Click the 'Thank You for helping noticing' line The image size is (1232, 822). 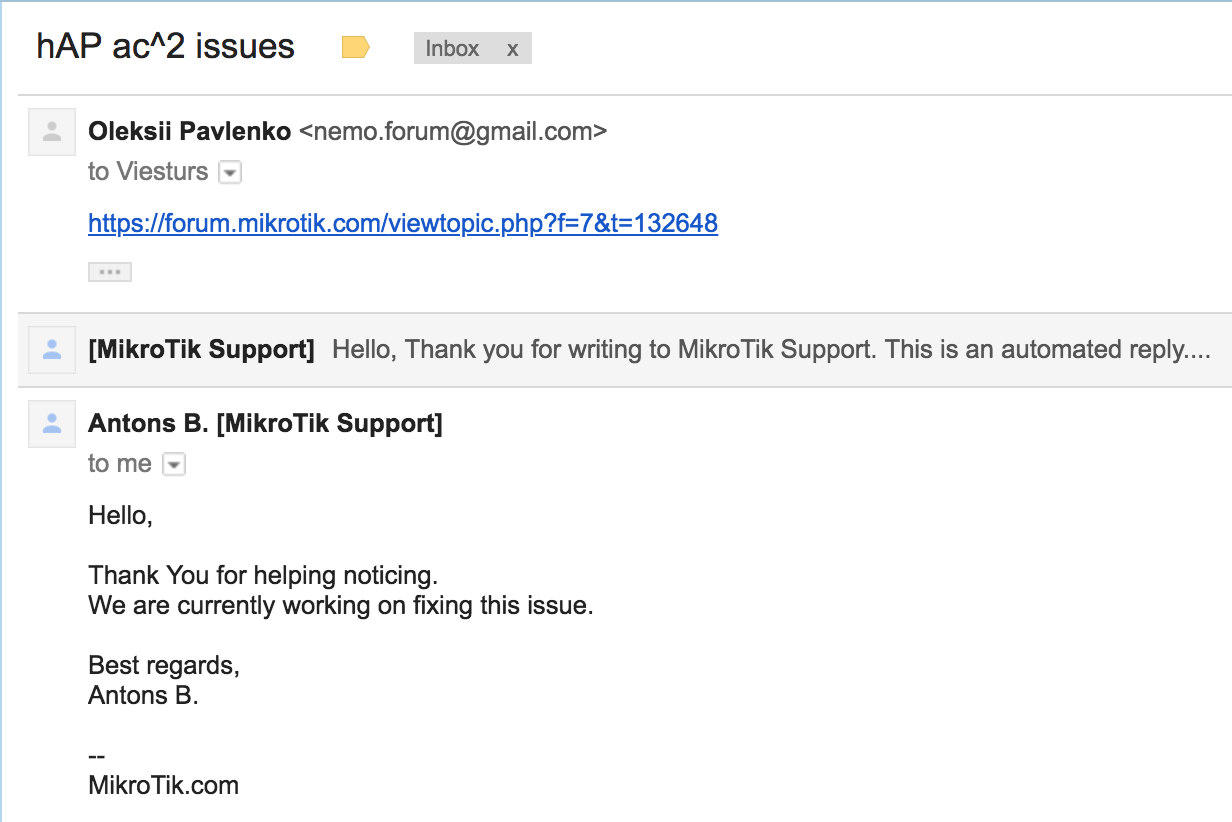[x=263, y=576]
